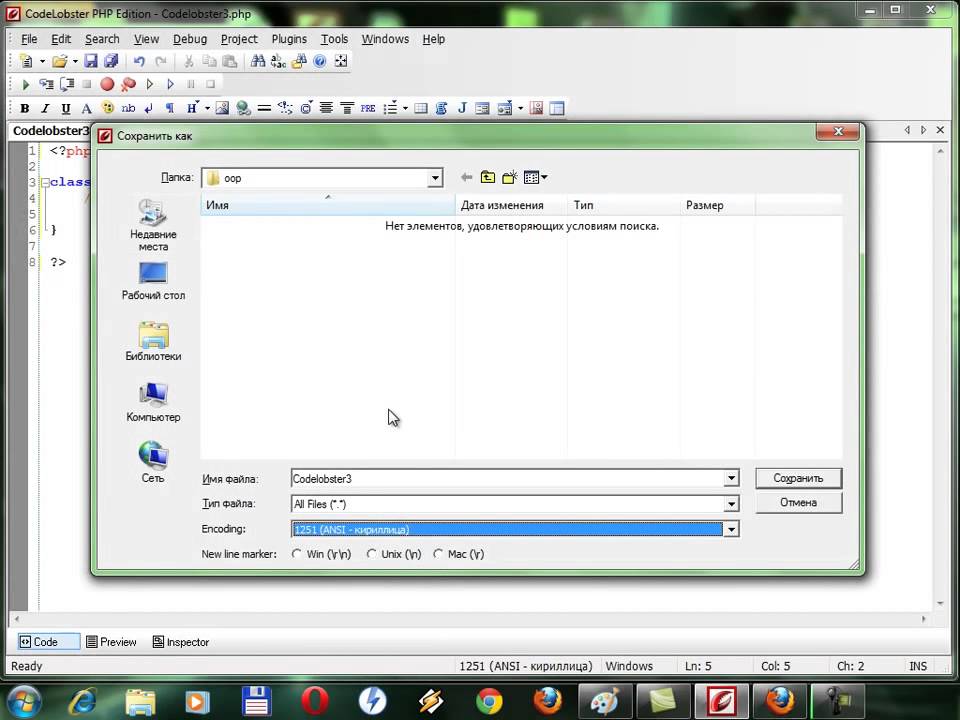Viewport: 960px width, 720px height.
Task: Click the Имя файла text field
Action: (508, 479)
